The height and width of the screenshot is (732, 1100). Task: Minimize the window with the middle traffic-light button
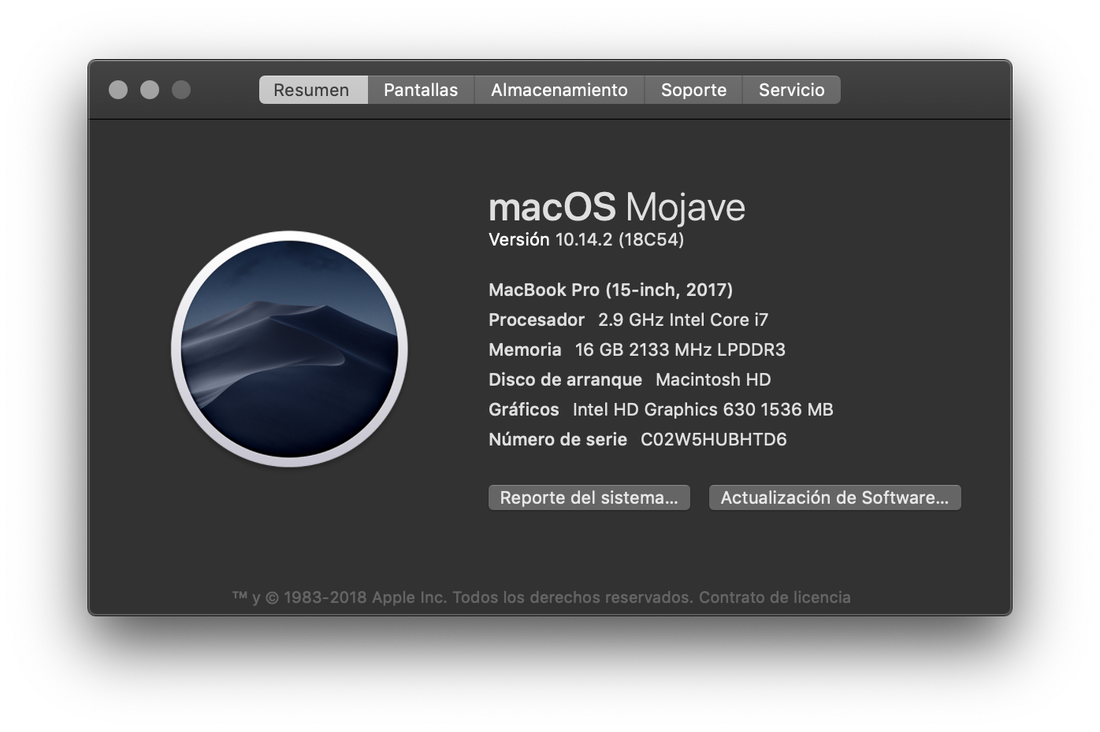149,90
